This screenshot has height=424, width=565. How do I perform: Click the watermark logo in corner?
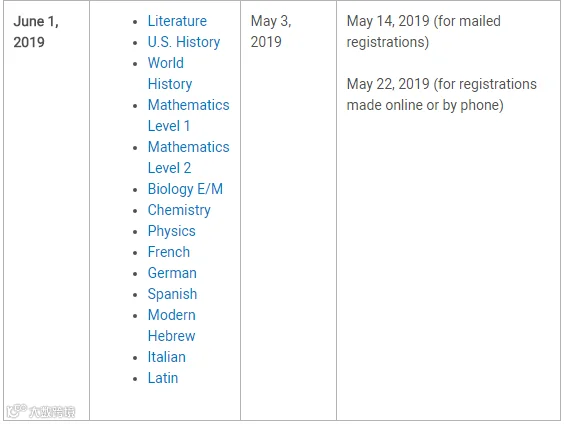click(40, 411)
